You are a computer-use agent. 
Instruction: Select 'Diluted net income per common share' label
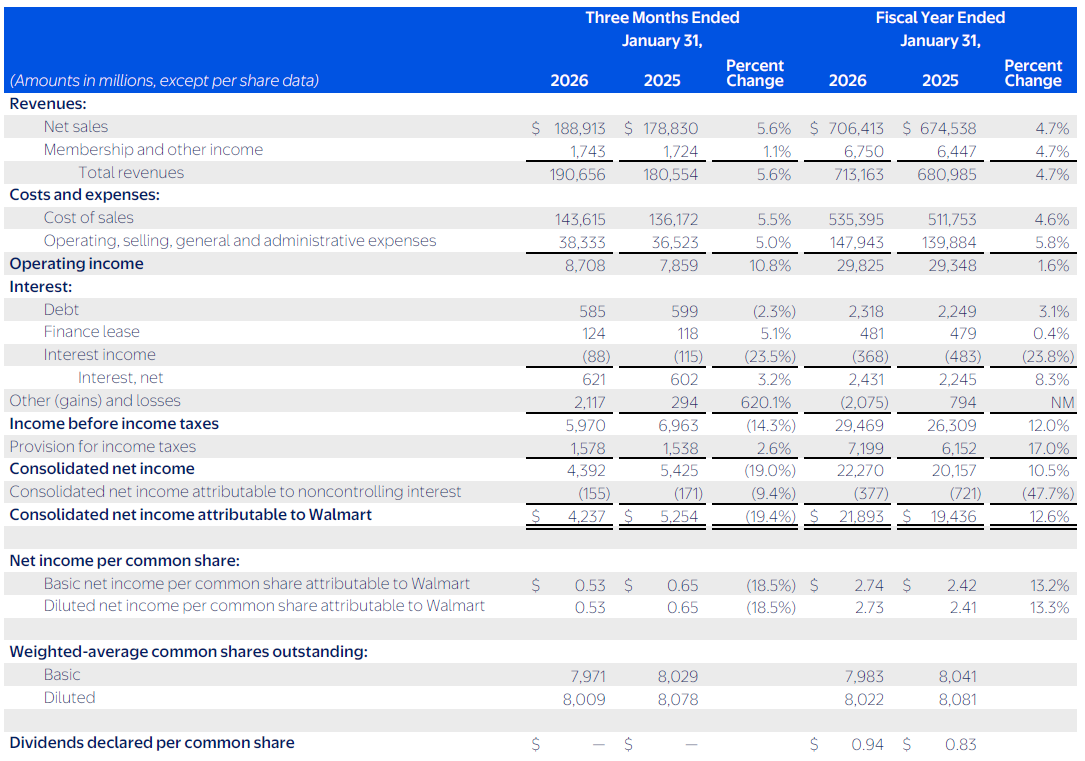264,606
